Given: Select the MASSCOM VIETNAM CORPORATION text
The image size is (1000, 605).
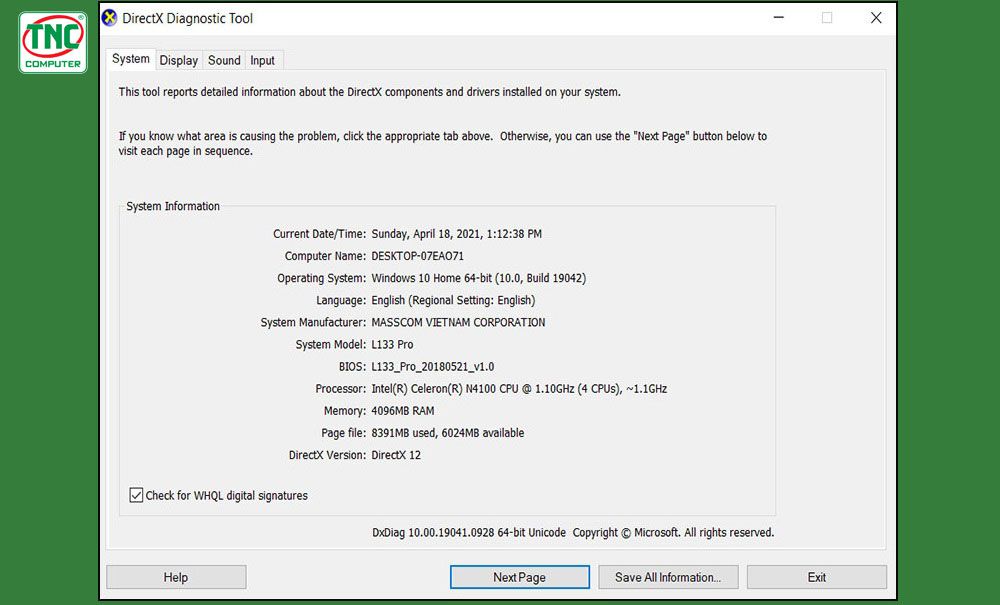Looking at the screenshot, I should (459, 323).
